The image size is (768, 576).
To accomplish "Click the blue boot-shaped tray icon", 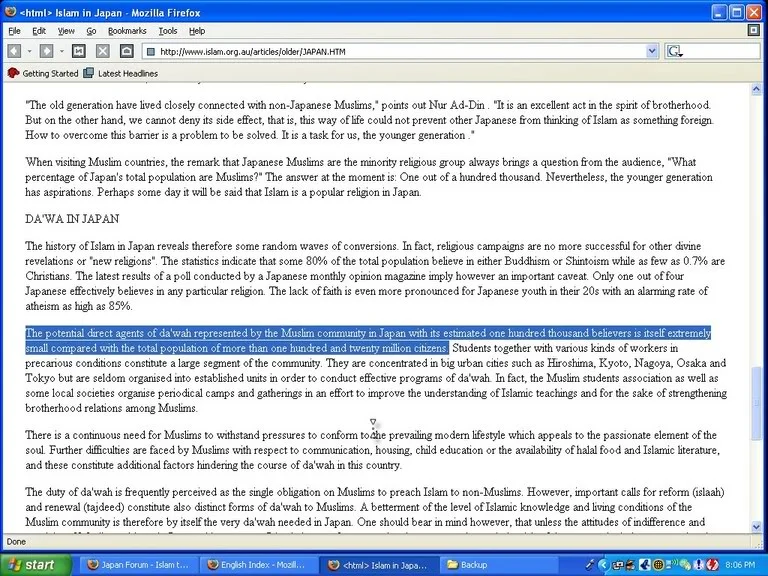I will pos(645,565).
